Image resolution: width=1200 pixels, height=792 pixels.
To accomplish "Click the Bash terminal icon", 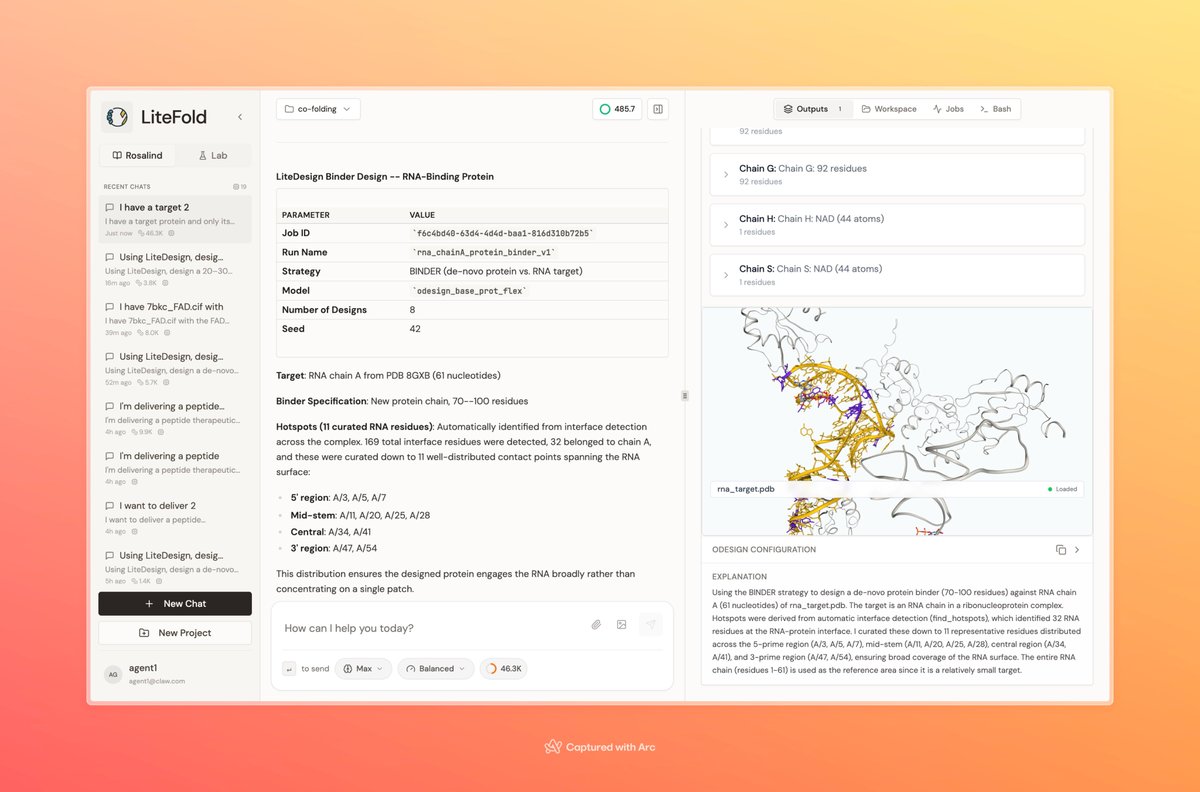I will point(984,109).
